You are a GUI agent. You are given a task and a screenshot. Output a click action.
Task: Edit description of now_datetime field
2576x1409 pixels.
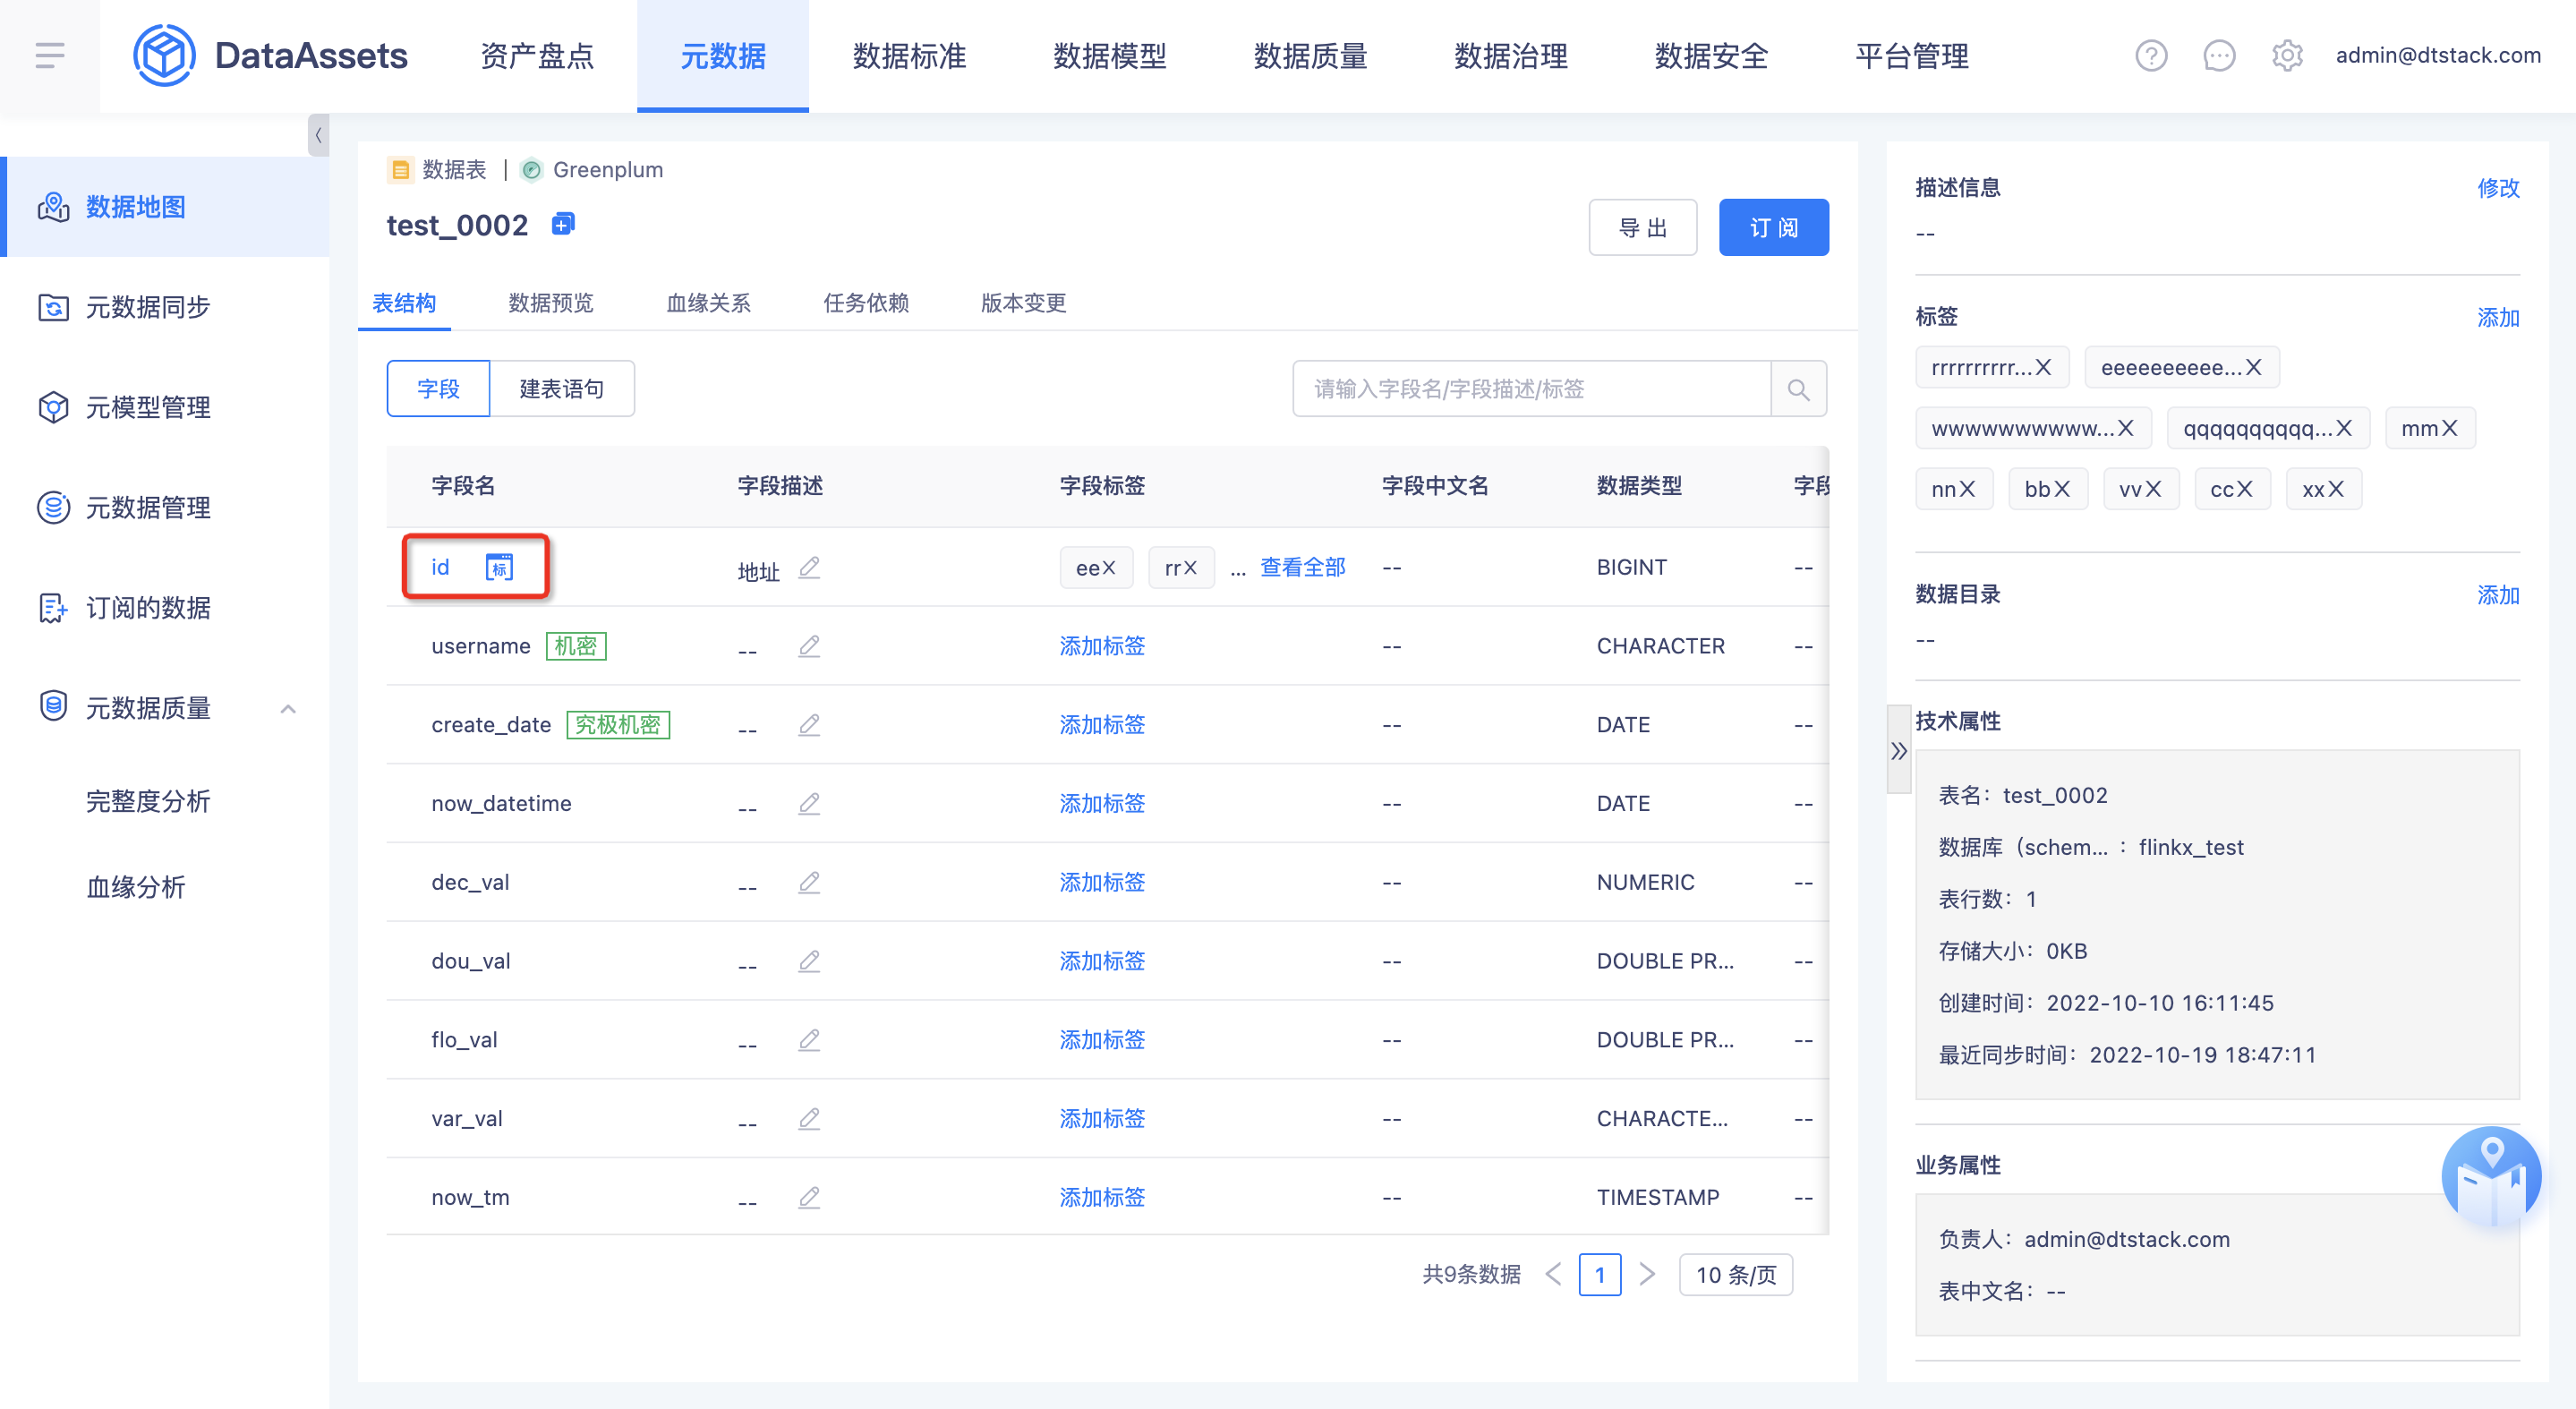809,803
